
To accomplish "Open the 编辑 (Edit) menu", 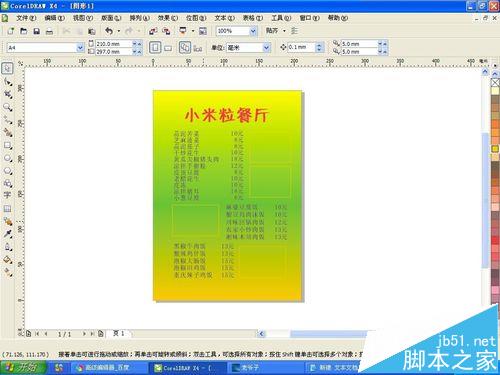I will point(55,18).
